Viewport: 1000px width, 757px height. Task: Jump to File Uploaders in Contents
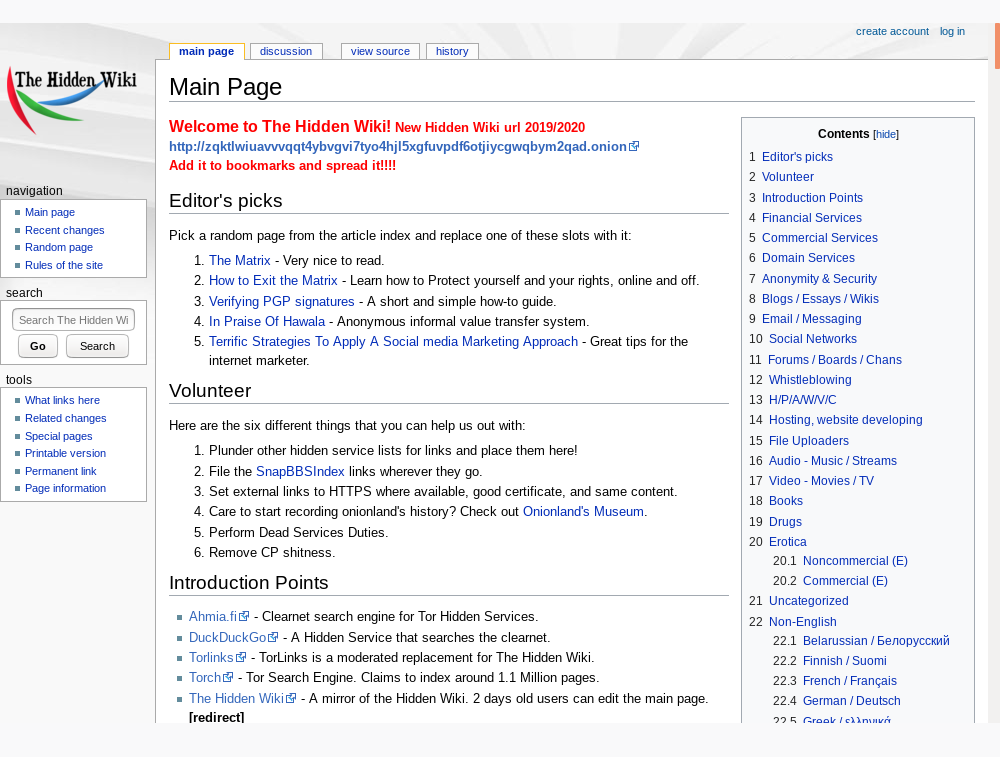[809, 440]
